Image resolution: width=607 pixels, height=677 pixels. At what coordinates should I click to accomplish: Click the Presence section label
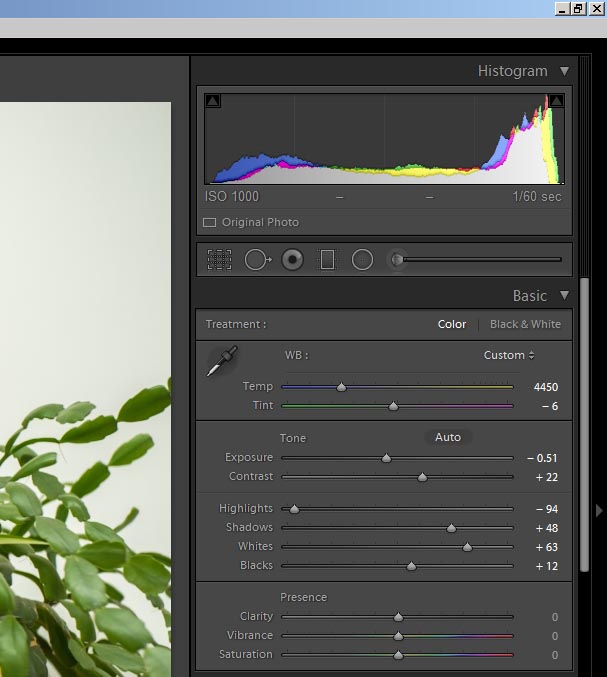(304, 598)
